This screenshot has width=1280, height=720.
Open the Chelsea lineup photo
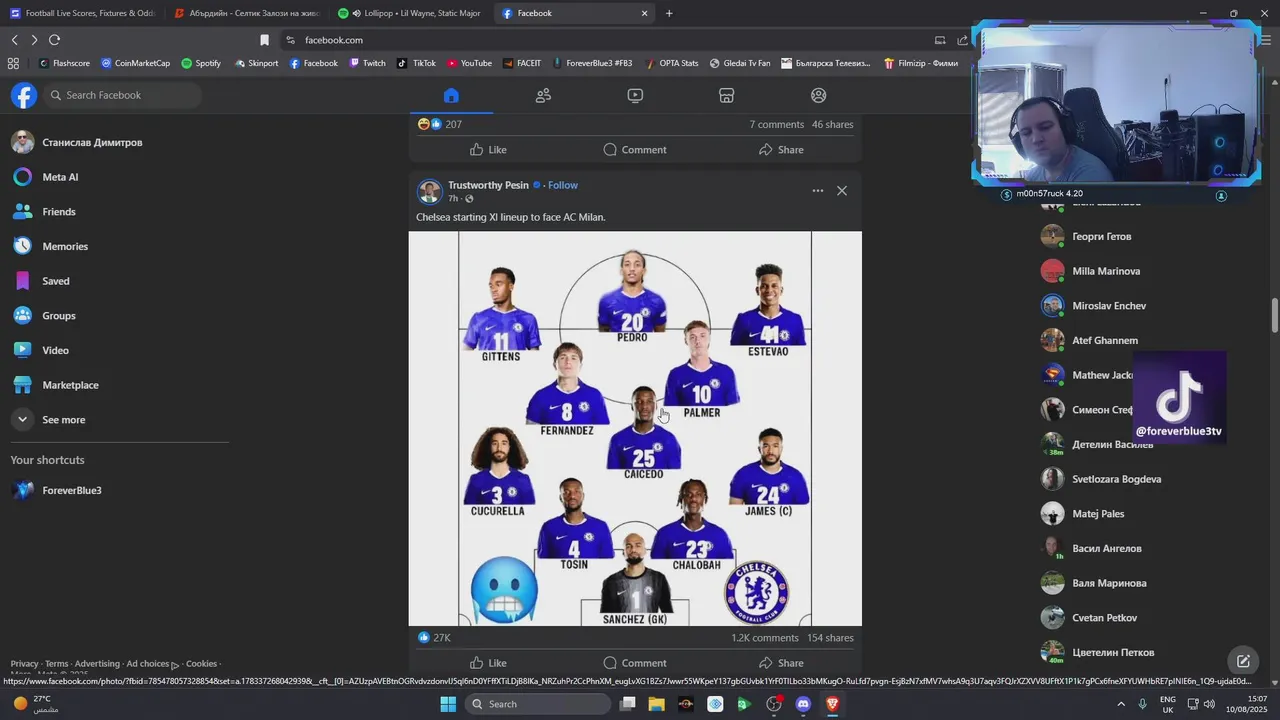pyautogui.click(x=635, y=429)
